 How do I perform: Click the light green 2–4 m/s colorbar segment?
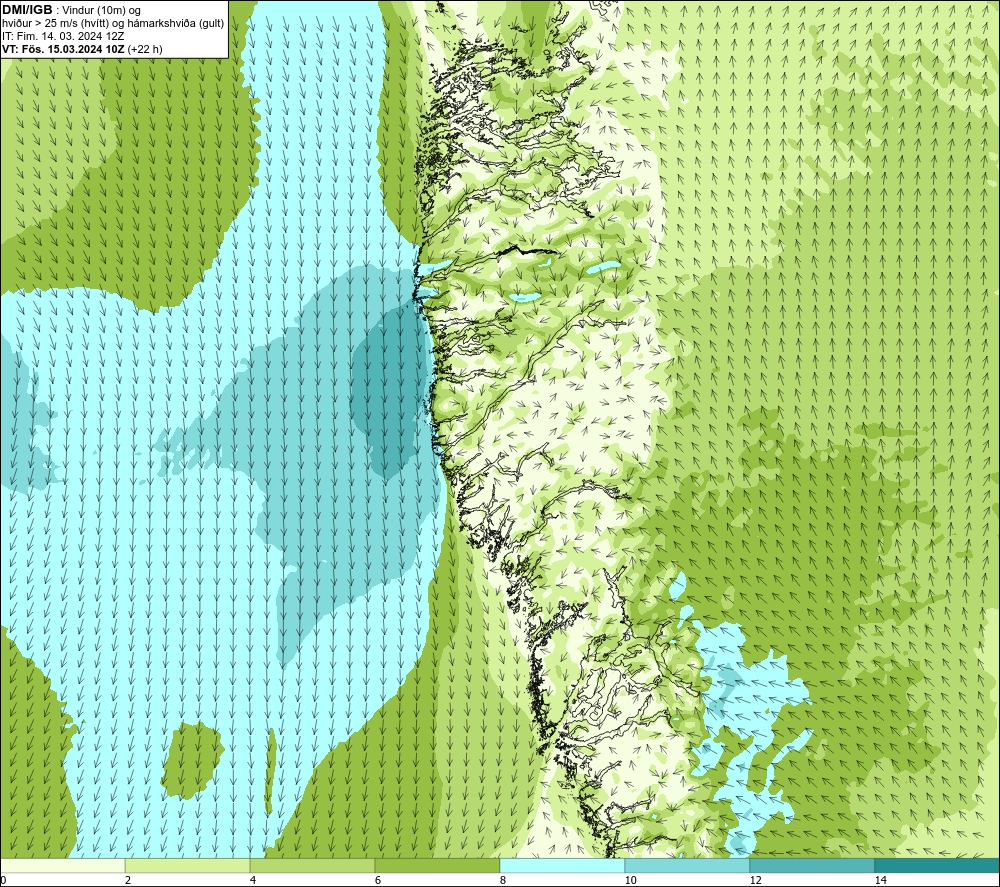(x=188, y=865)
